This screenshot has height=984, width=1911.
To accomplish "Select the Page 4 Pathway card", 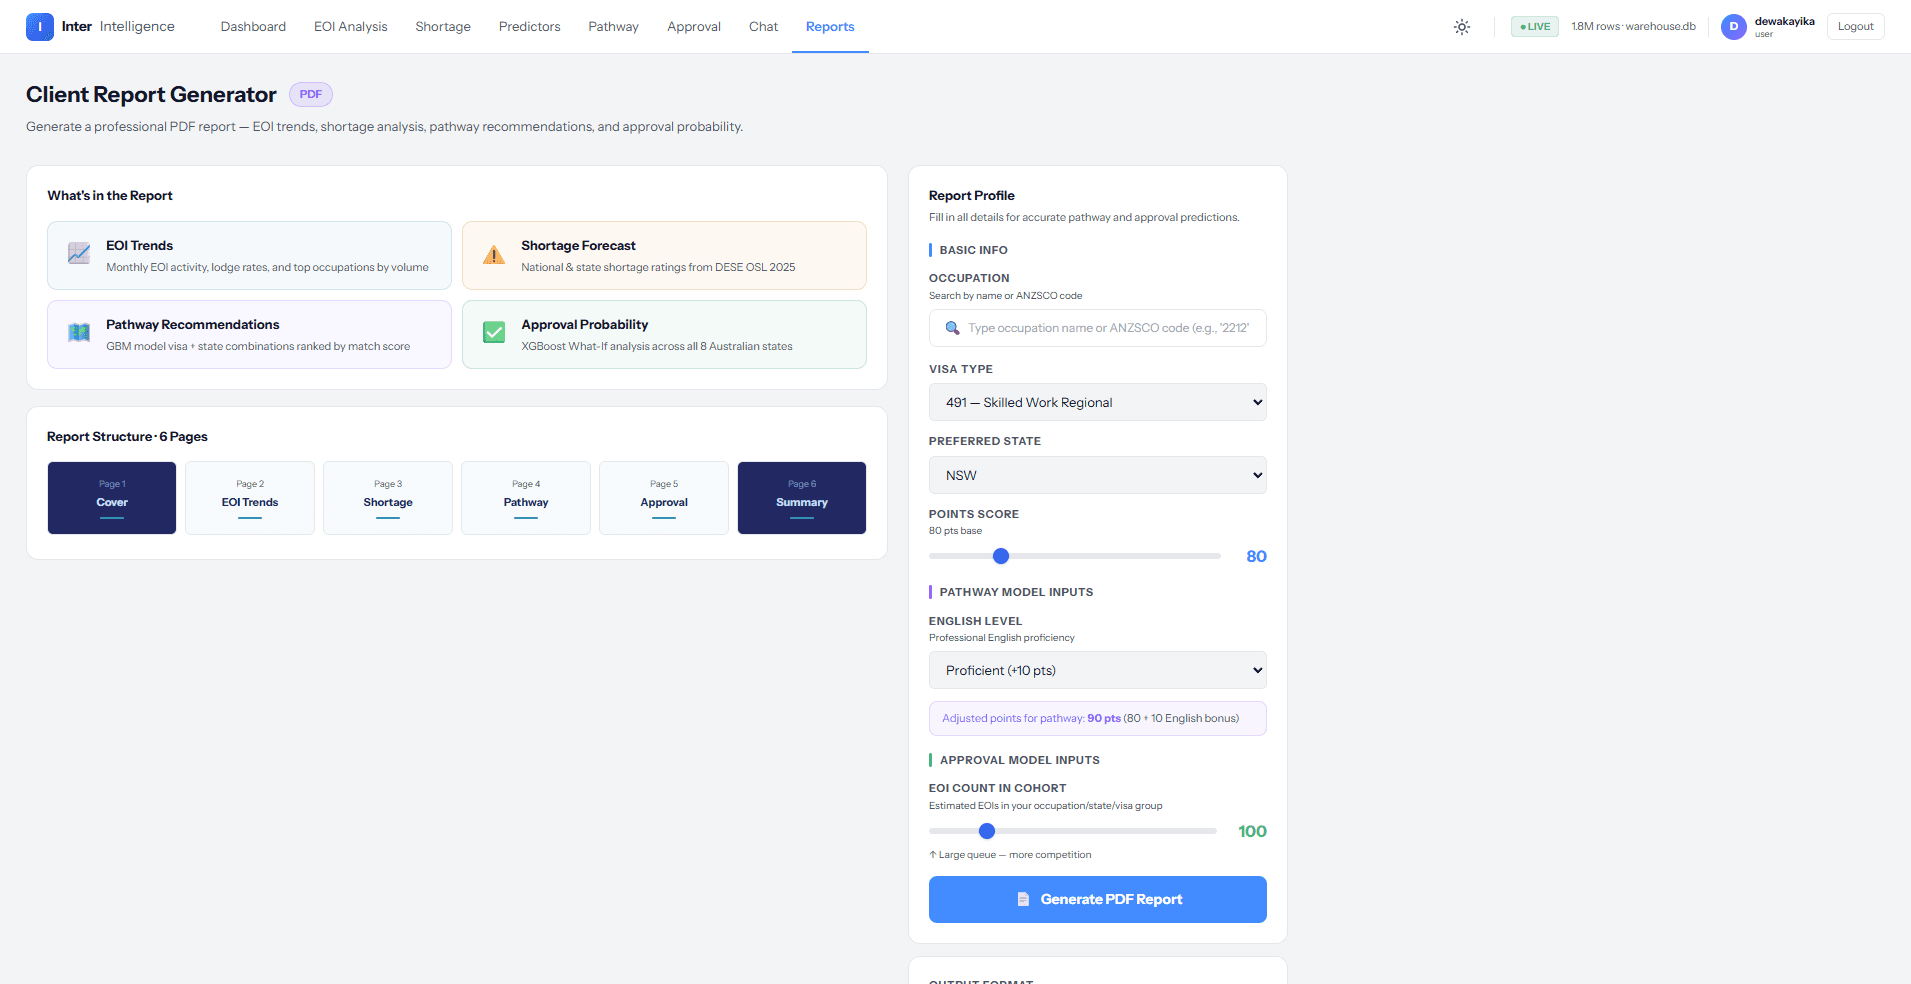I will click(526, 498).
